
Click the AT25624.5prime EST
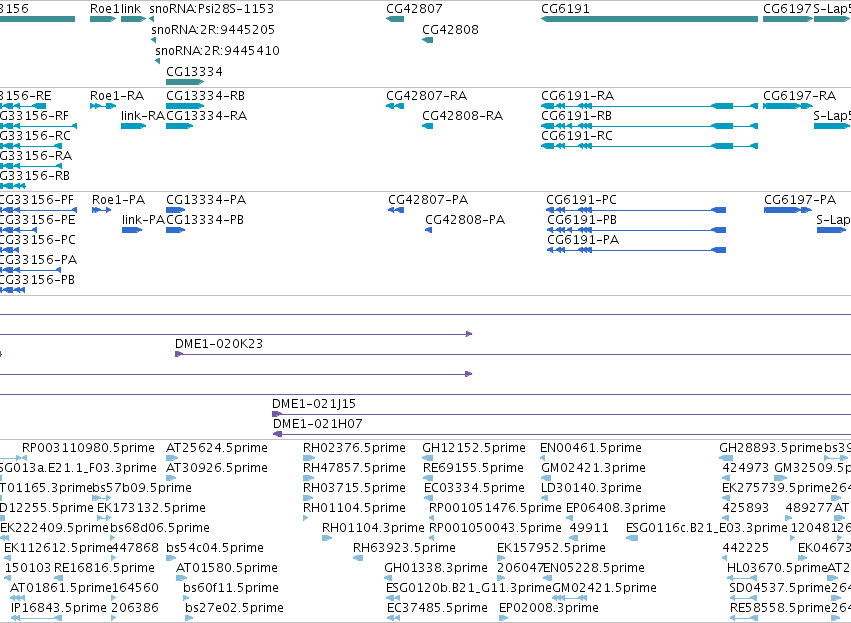[171, 458]
